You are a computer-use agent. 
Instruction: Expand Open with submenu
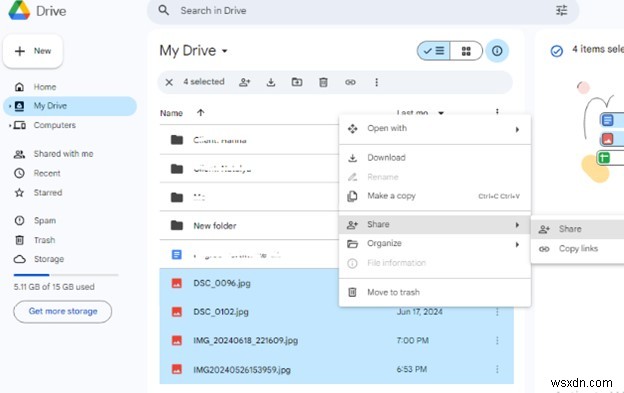pyautogui.click(x=435, y=129)
